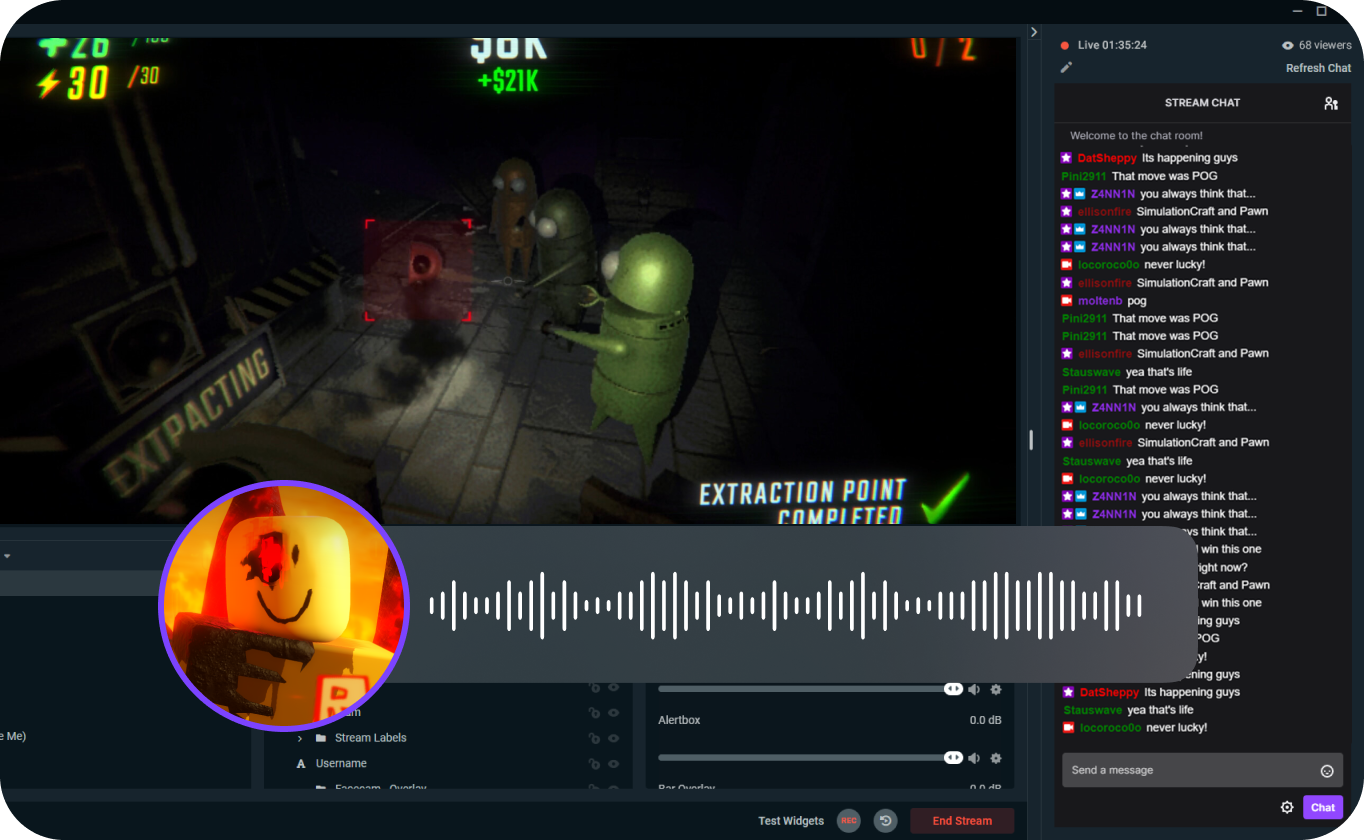Lock the Username source
Screen dimensions: 1364x840
pyautogui.click(x=594, y=764)
